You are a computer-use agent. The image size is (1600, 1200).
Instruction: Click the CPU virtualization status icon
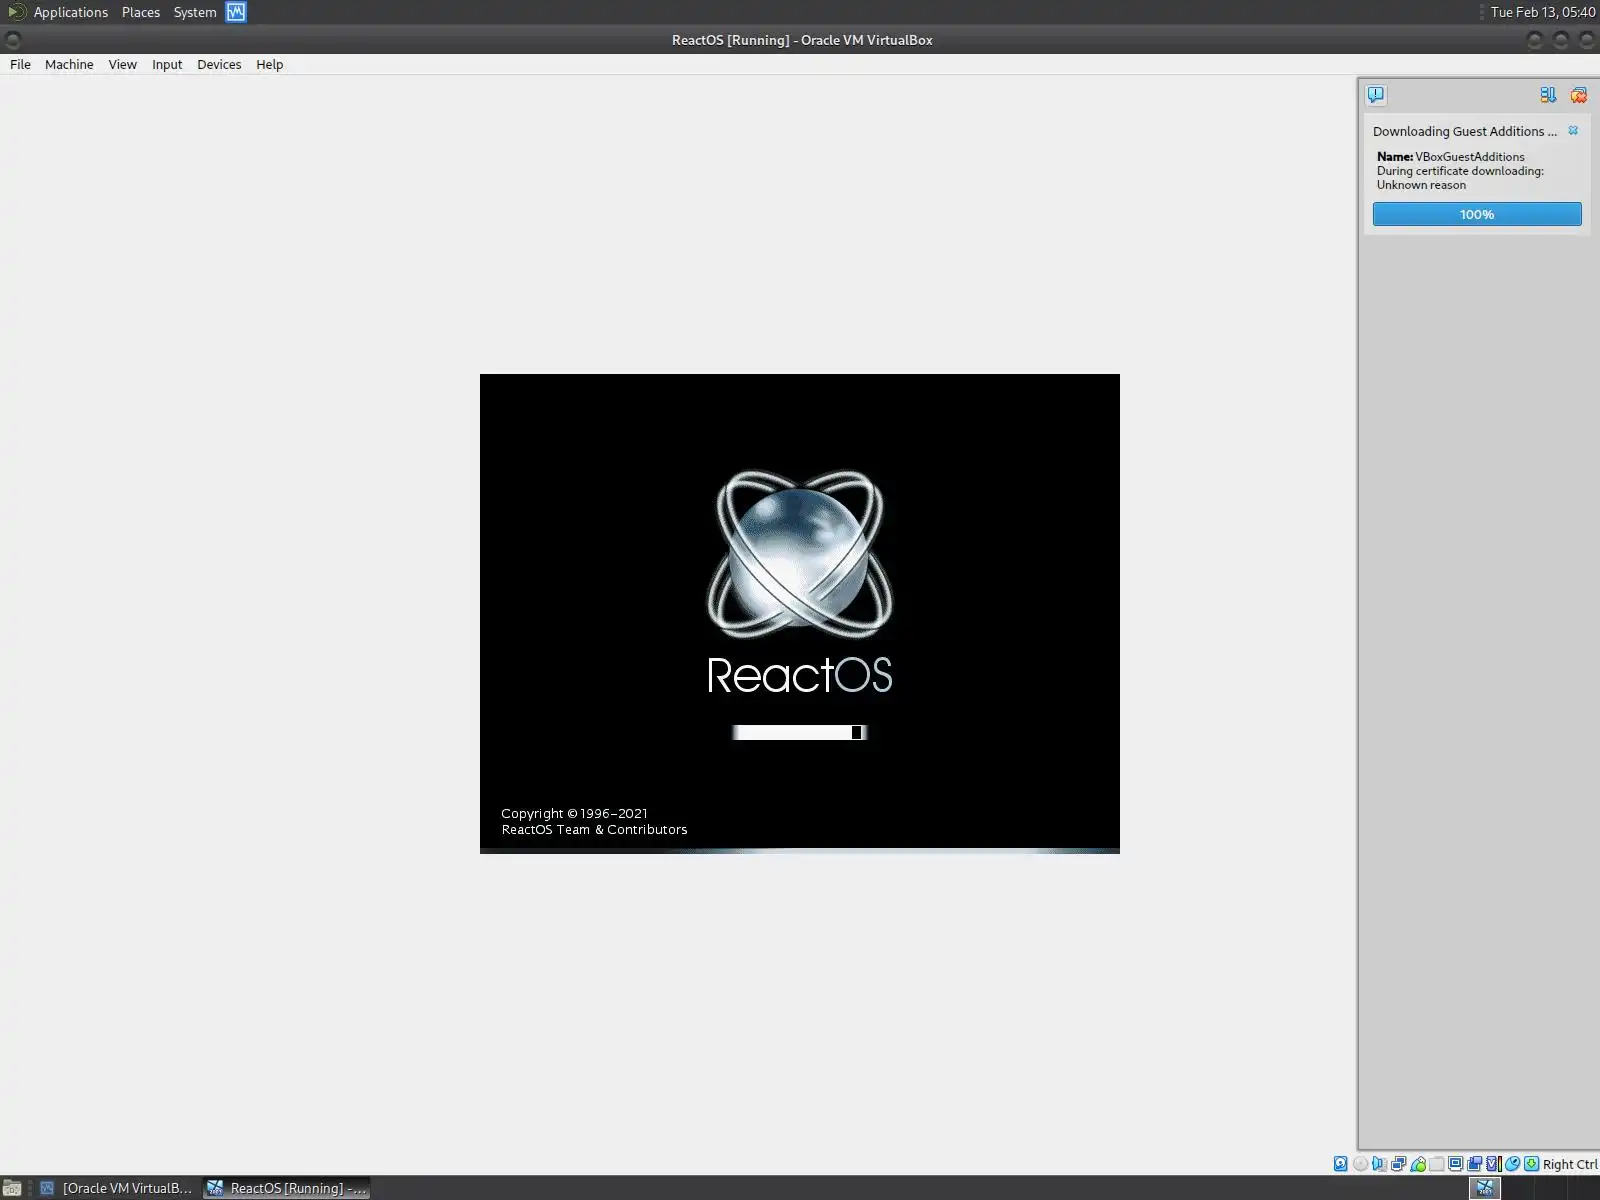1494,1164
